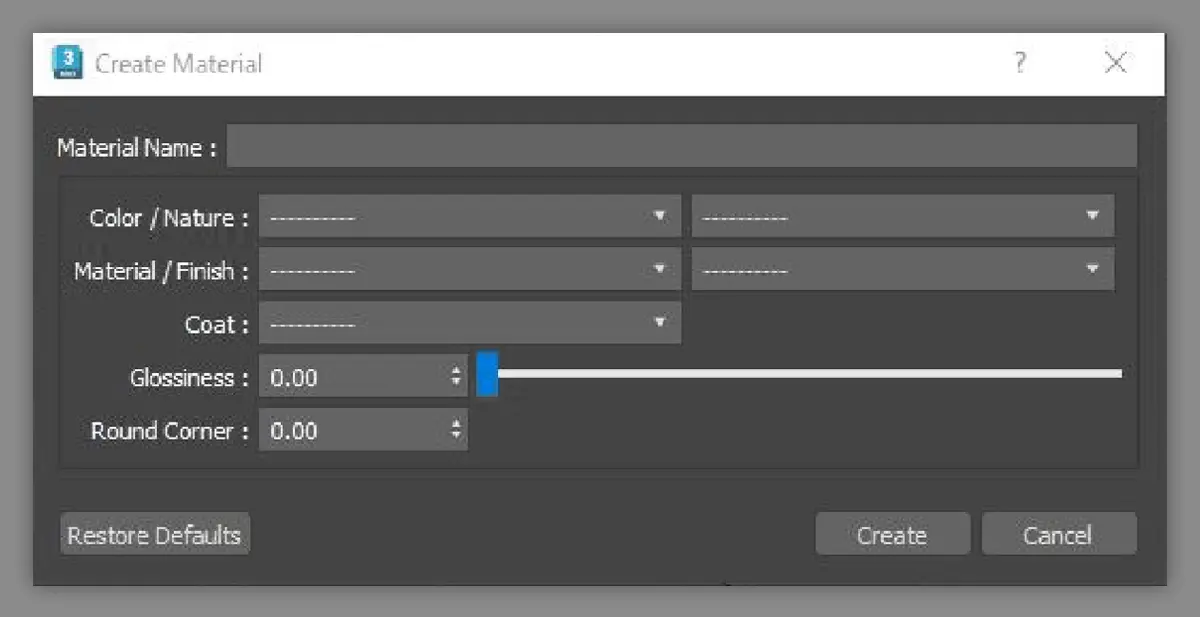This screenshot has width=1200, height=617.
Task: Increase Round Corner with the spinner up arrow
Action: point(457,424)
